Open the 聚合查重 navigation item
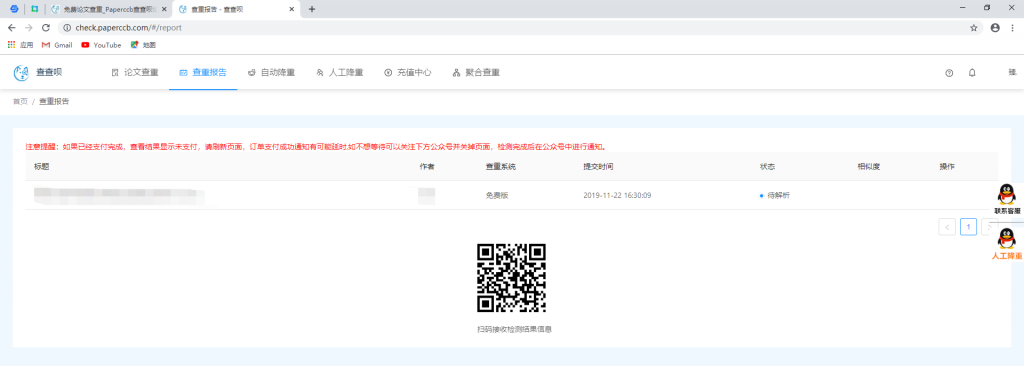This screenshot has height=366, width=1024. [x=476, y=73]
